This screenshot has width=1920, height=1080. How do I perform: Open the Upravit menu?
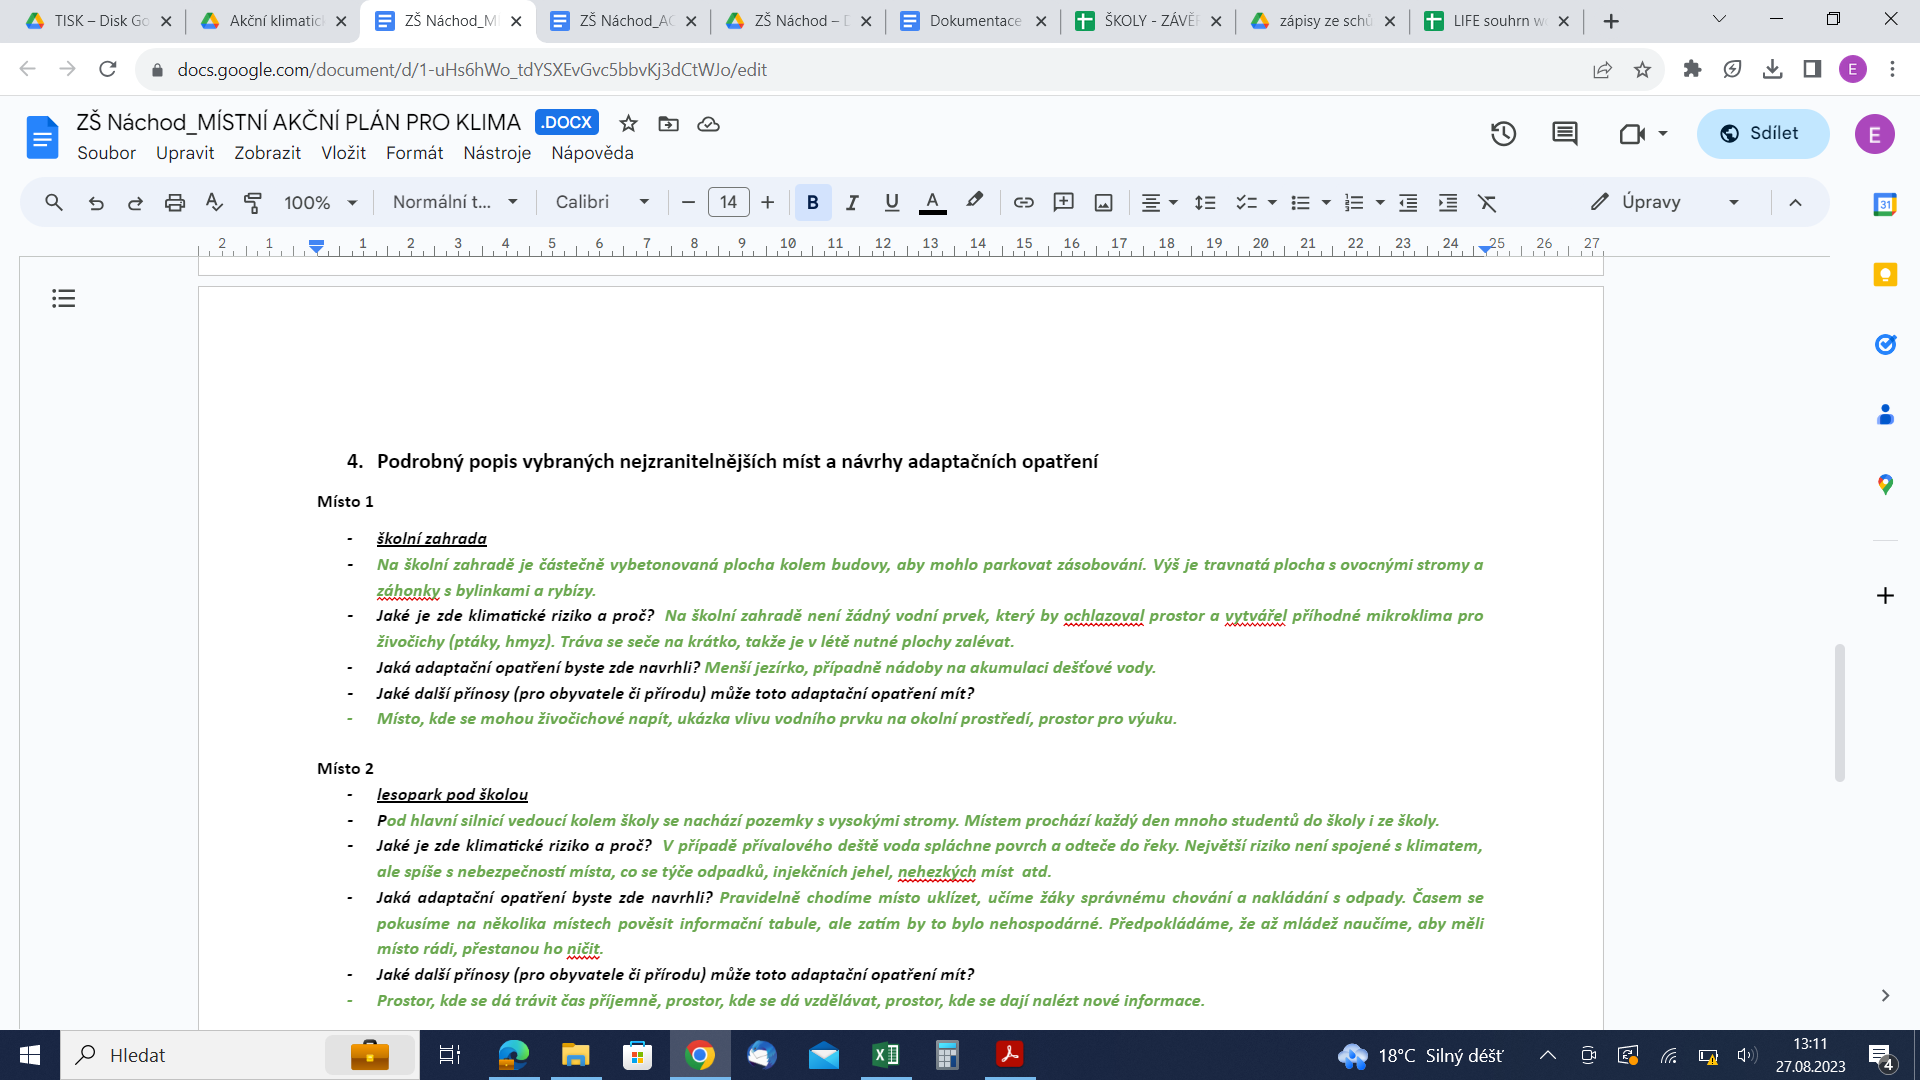(x=185, y=153)
